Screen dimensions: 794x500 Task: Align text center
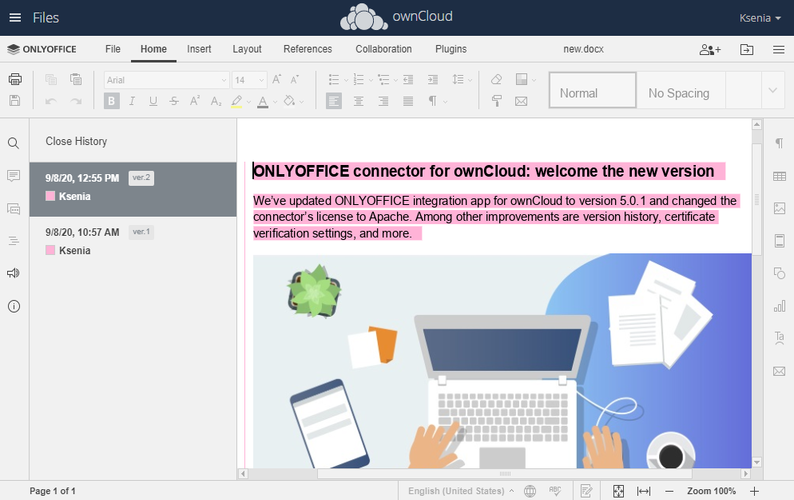point(359,101)
